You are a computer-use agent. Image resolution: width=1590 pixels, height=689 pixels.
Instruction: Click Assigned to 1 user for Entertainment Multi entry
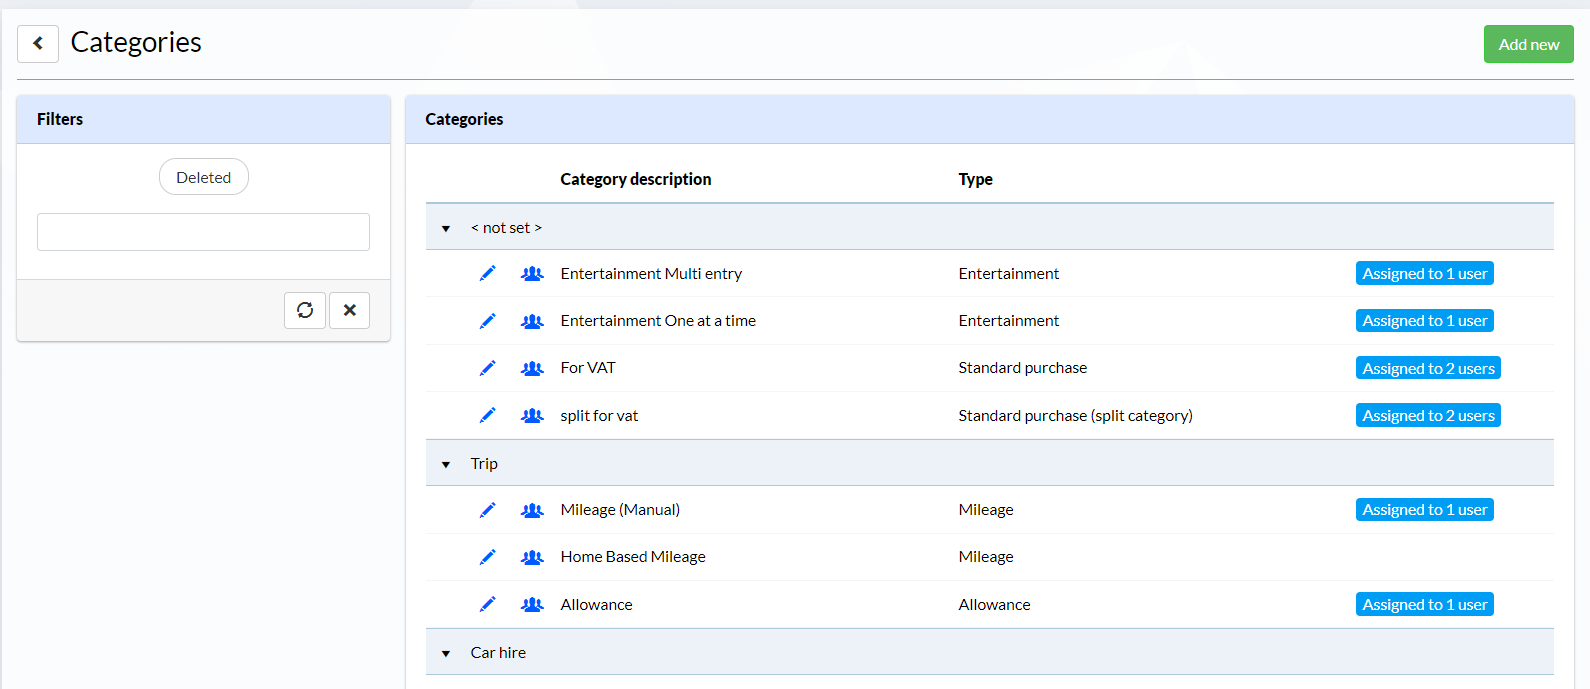pyautogui.click(x=1424, y=273)
